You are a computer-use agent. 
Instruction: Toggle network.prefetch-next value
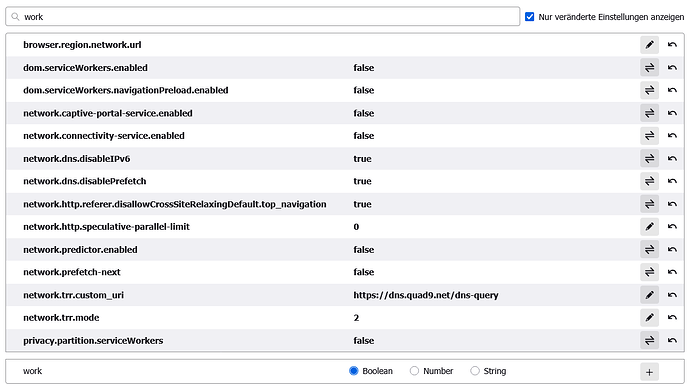pos(649,272)
